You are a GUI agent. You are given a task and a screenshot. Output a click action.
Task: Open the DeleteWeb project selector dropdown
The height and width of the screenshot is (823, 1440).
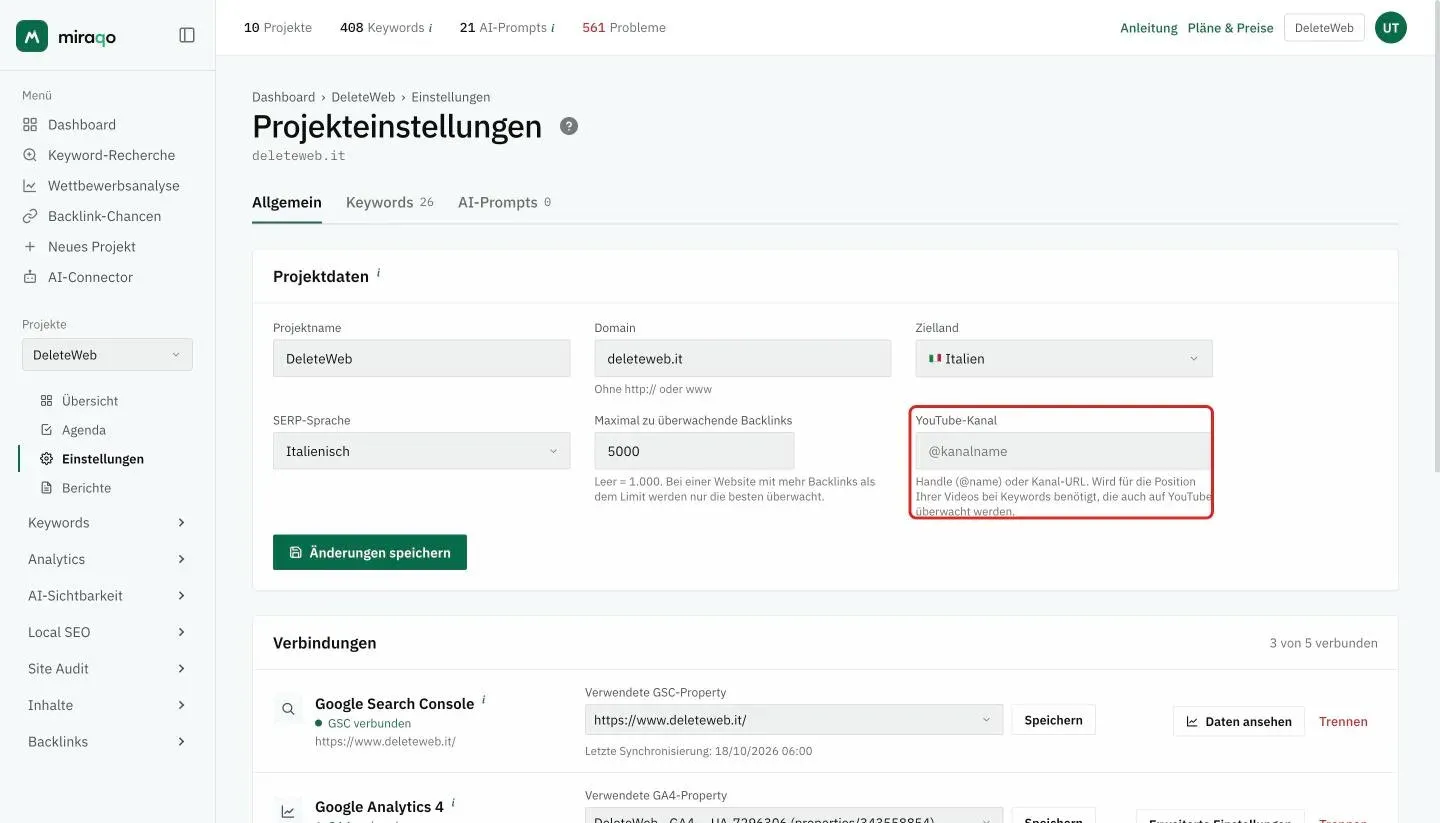click(107, 355)
